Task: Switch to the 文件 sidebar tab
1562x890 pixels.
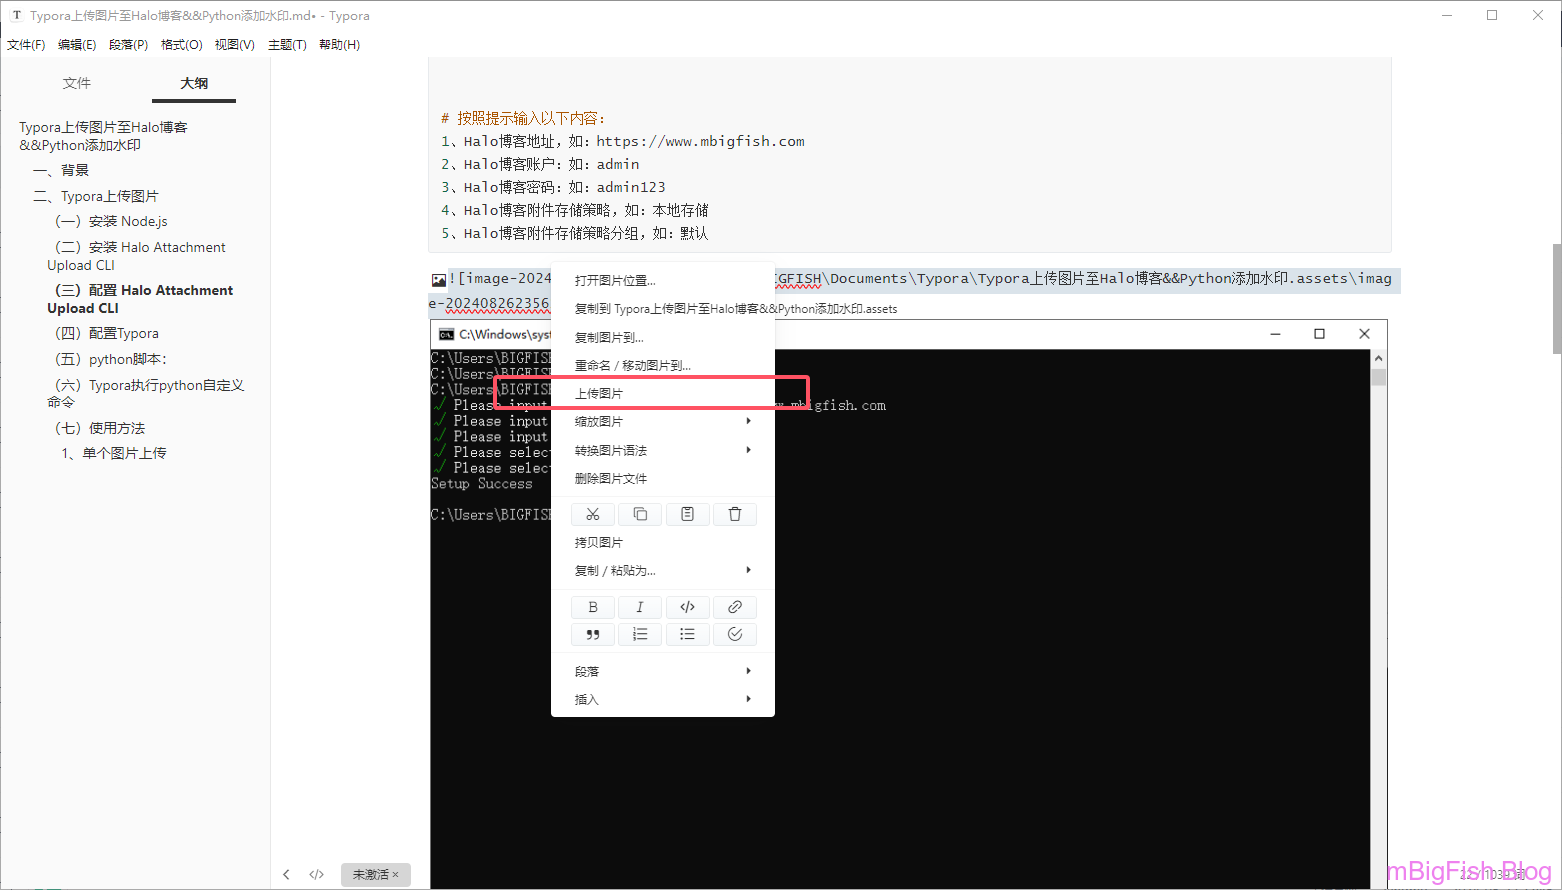Action: click(x=77, y=83)
